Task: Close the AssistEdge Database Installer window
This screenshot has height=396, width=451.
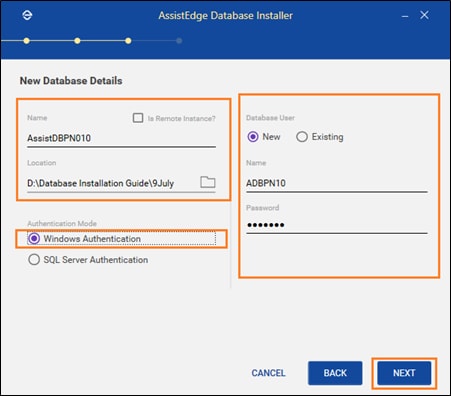Action: (424, 15)
